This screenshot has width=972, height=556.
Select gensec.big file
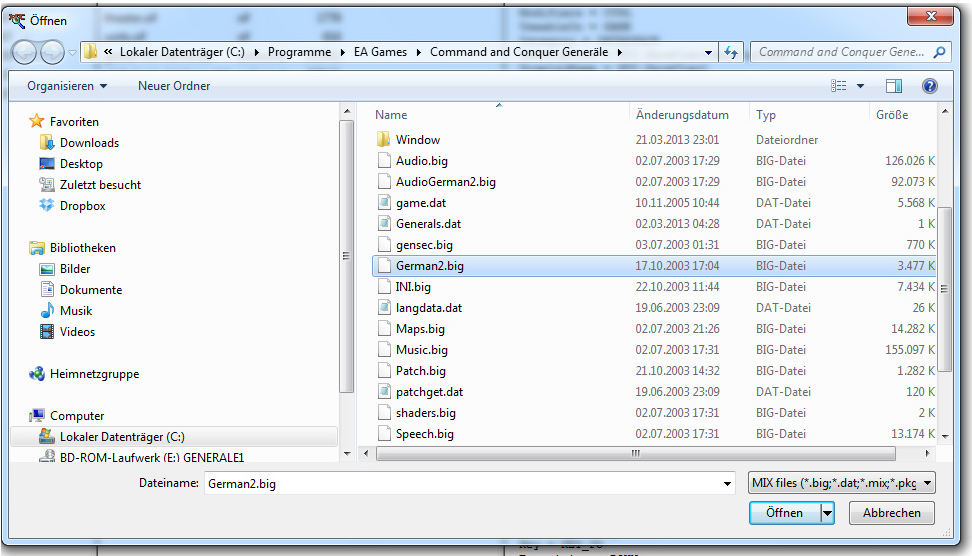pos(424,245)
